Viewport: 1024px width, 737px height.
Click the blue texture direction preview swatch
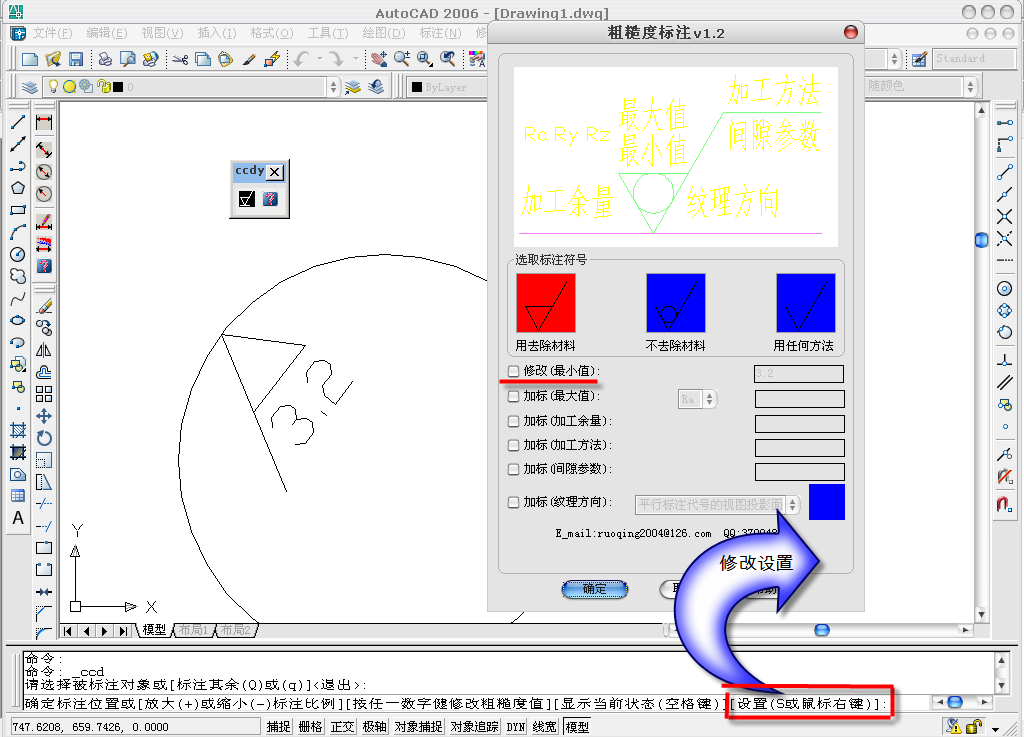click(827, 502)
